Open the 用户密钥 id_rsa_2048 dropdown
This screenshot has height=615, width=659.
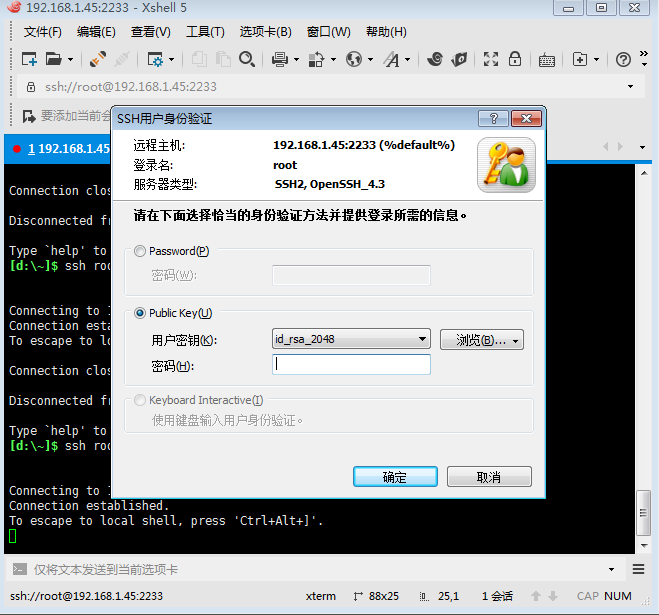coord(351,339)
